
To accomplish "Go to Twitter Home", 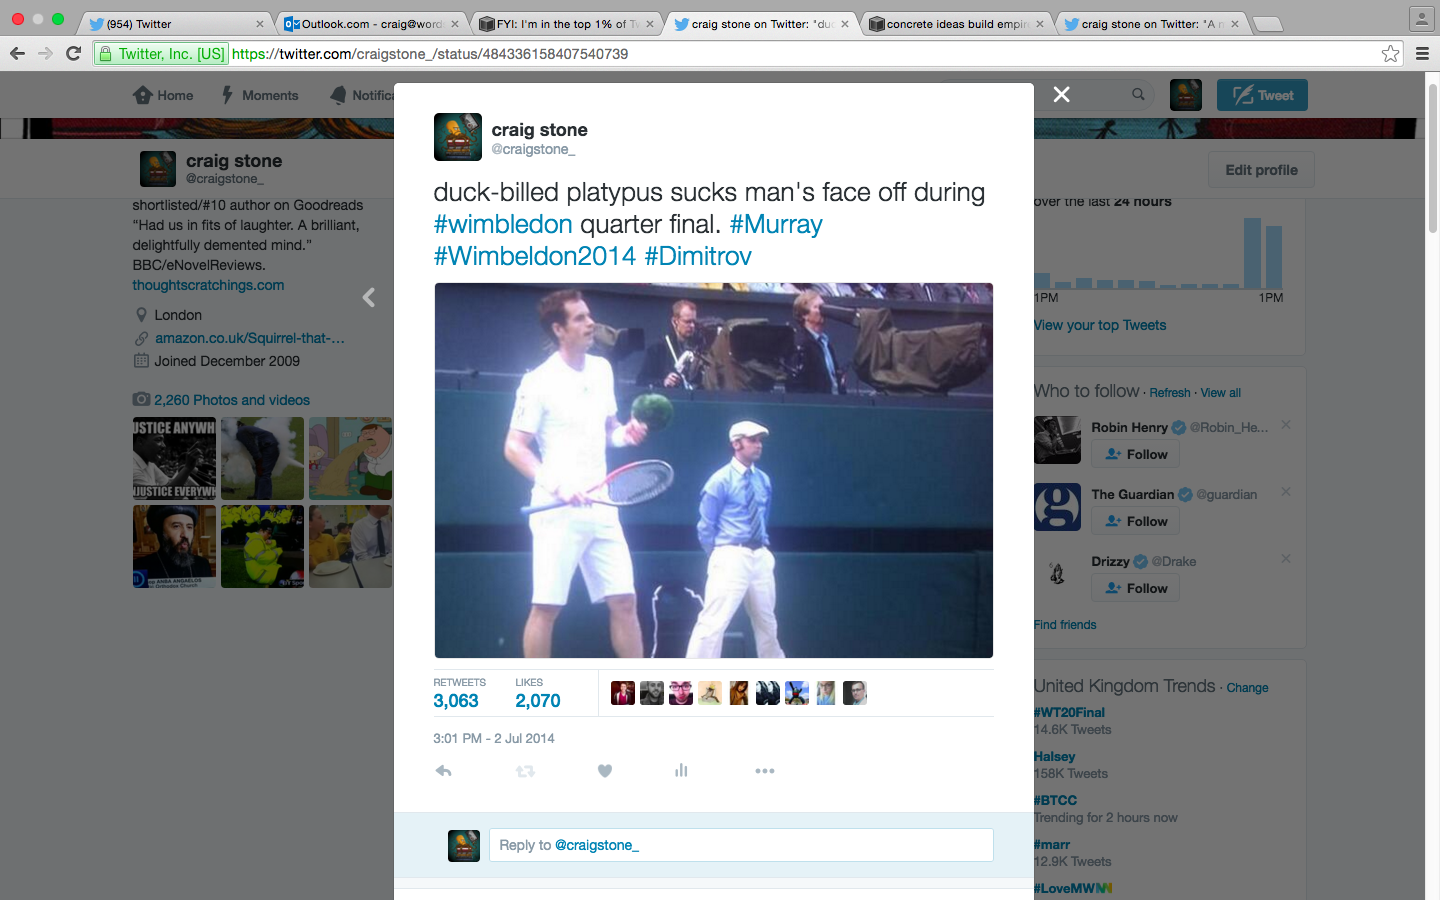I will (x=163, y=95).
